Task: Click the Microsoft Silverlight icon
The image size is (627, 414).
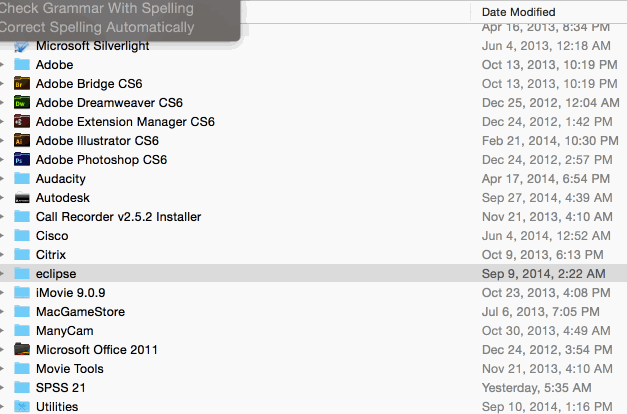Action: [x=22, y=46]
